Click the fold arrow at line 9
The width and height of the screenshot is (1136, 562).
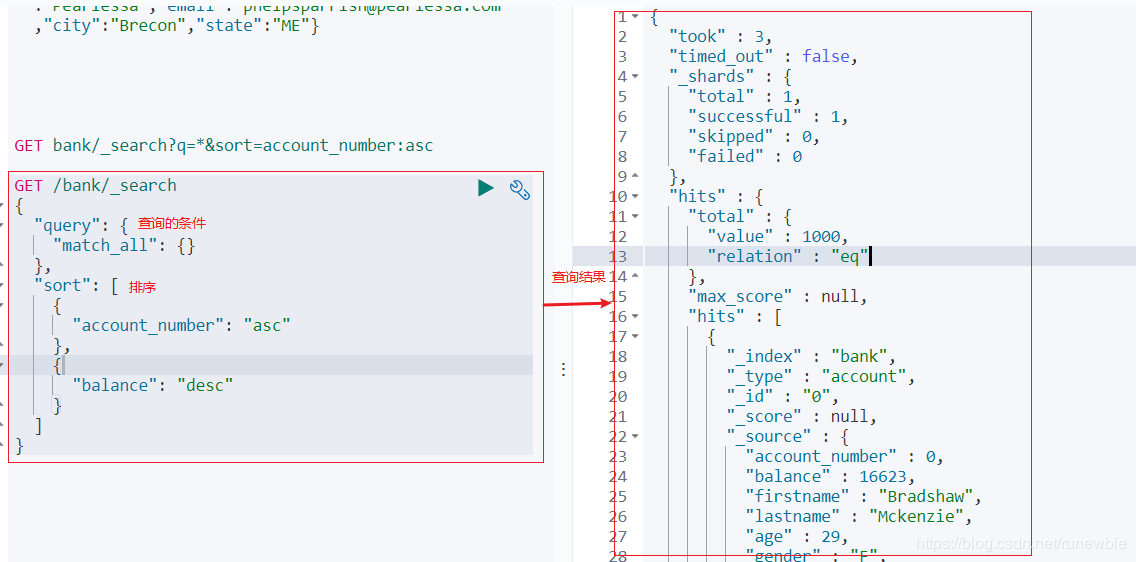click(635, 176)
